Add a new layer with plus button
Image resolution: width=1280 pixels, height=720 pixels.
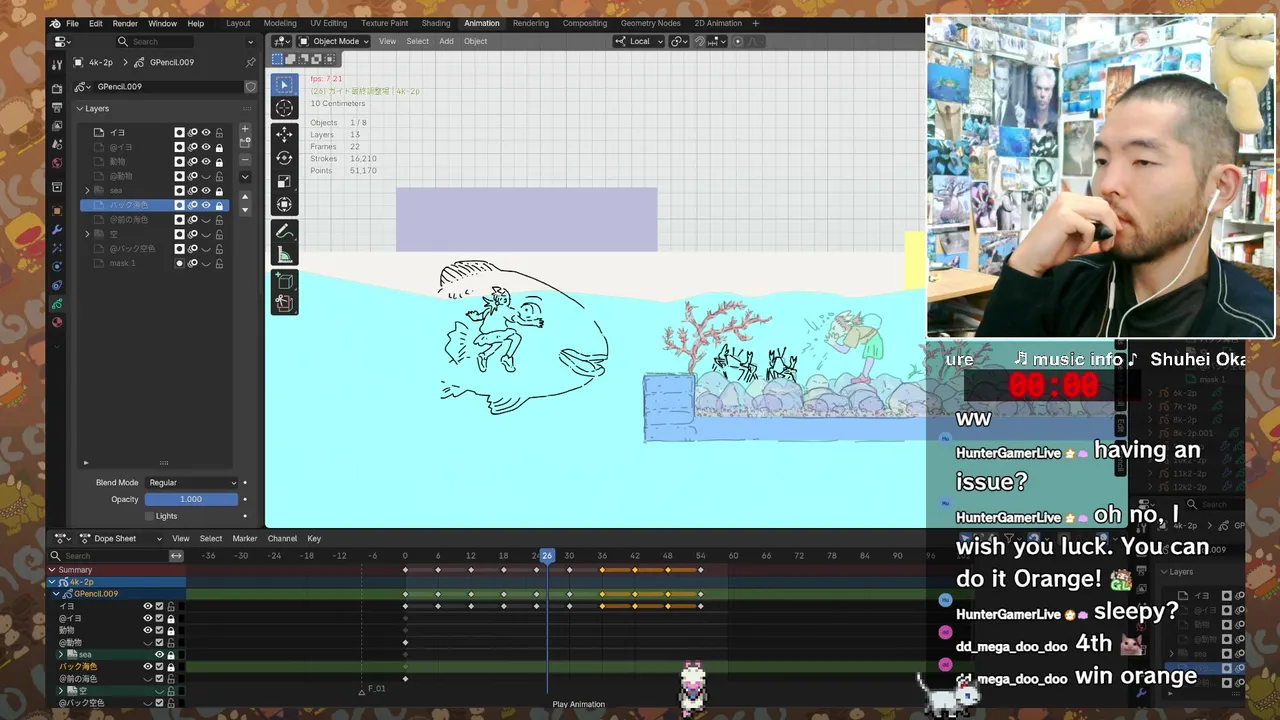[x=245, y=129]
